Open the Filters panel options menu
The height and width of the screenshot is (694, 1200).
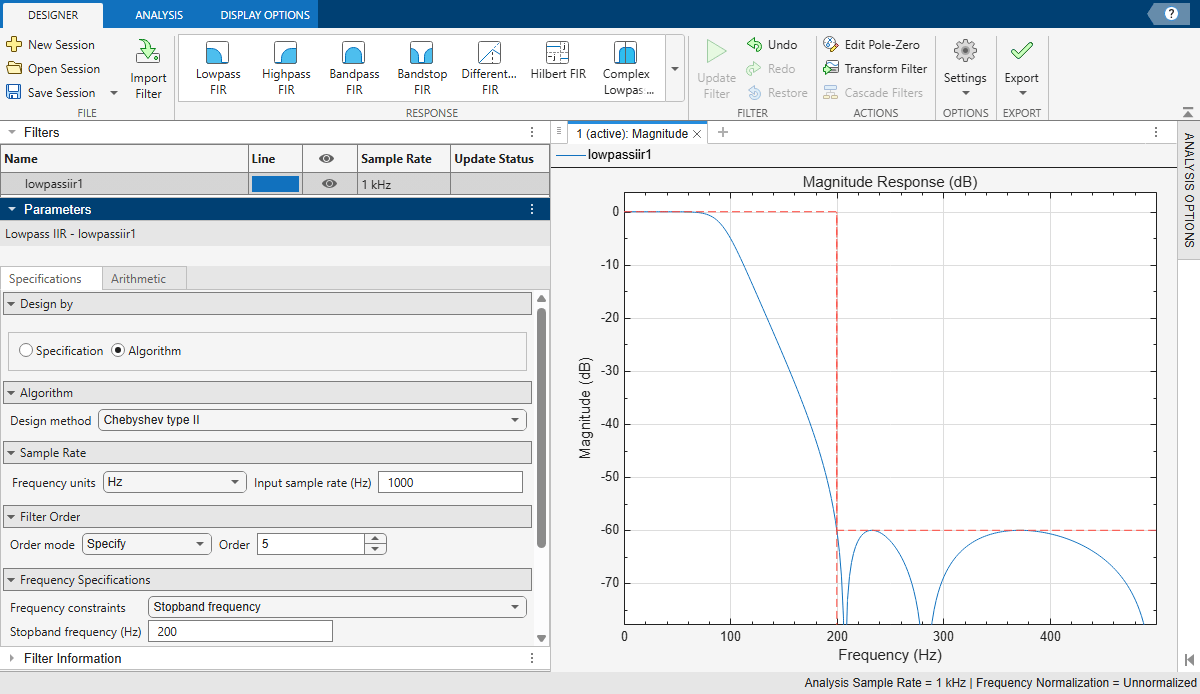[533, 132]
